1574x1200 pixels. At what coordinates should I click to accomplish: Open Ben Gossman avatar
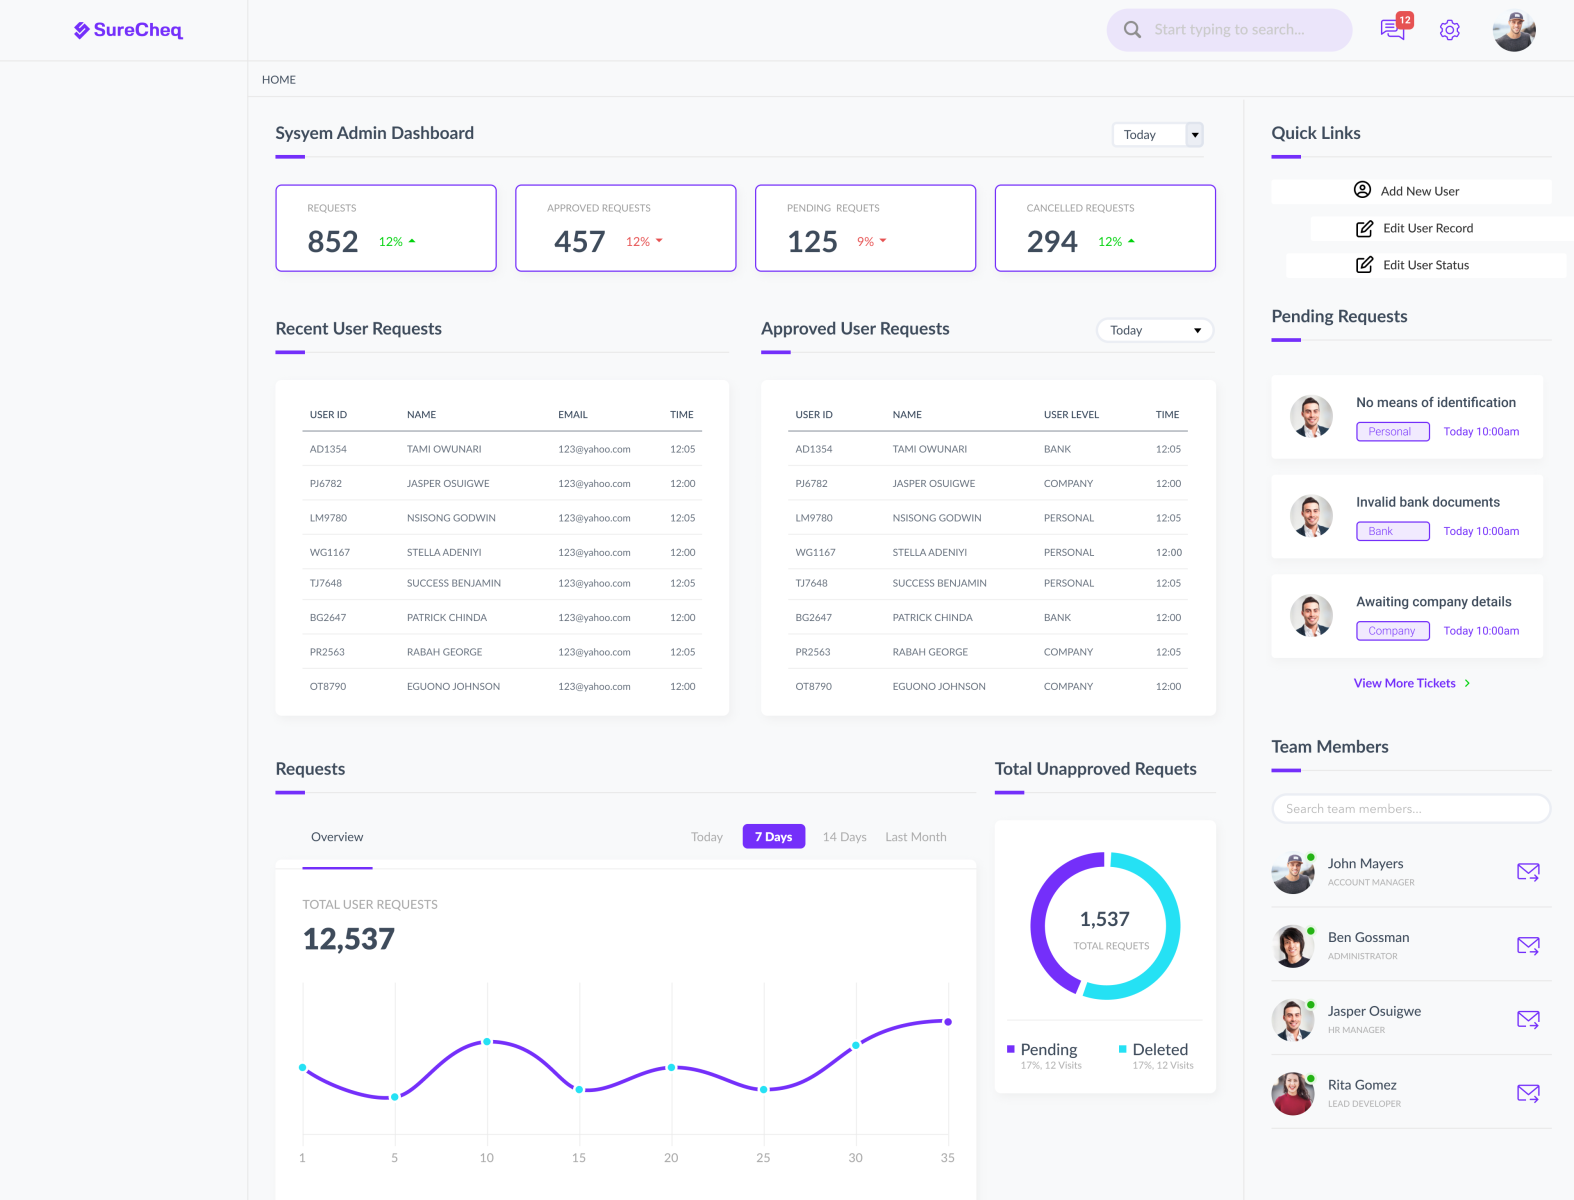click(x=1293, y=946)
